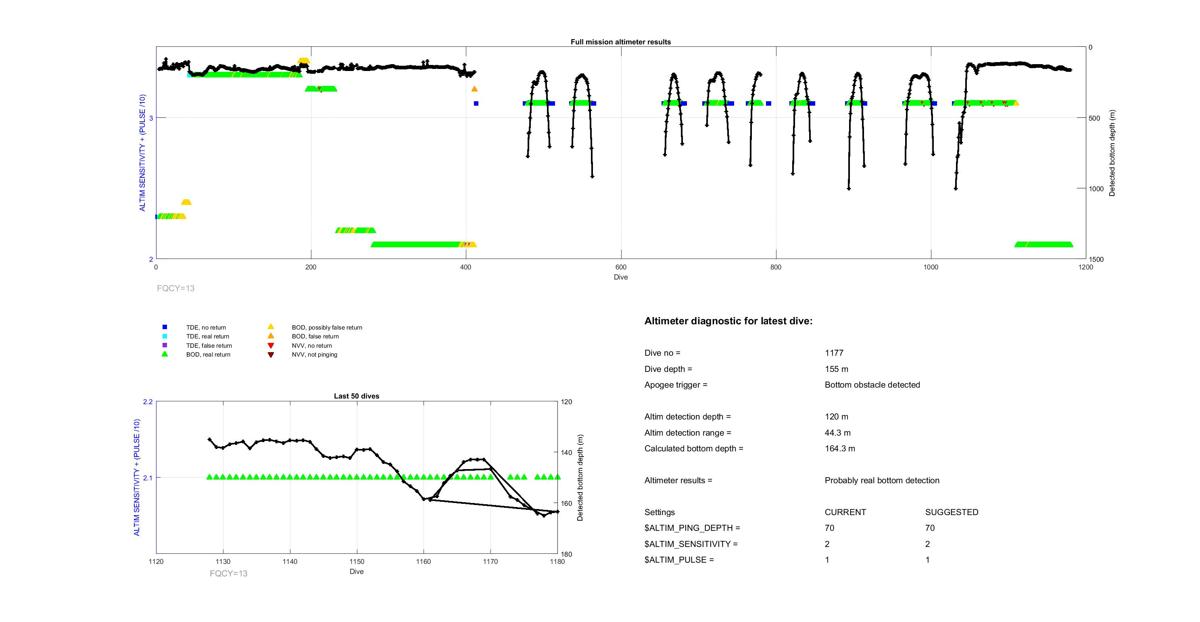Click the 'Dive no =' label
The height and width of the screenshot is (622, 1200).
coord(662,353)
